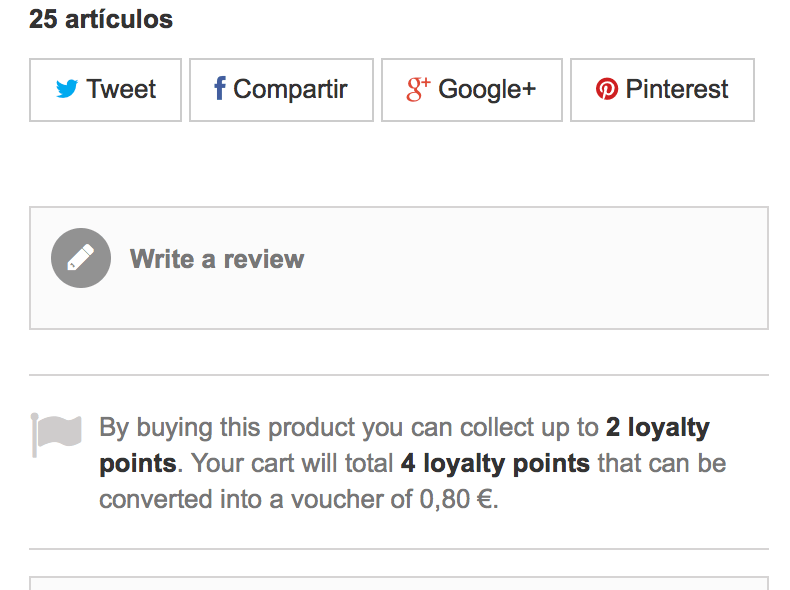Screen dimensions: 790x590
Task: Click the Facebook f icon
Action: pos(220,88)
